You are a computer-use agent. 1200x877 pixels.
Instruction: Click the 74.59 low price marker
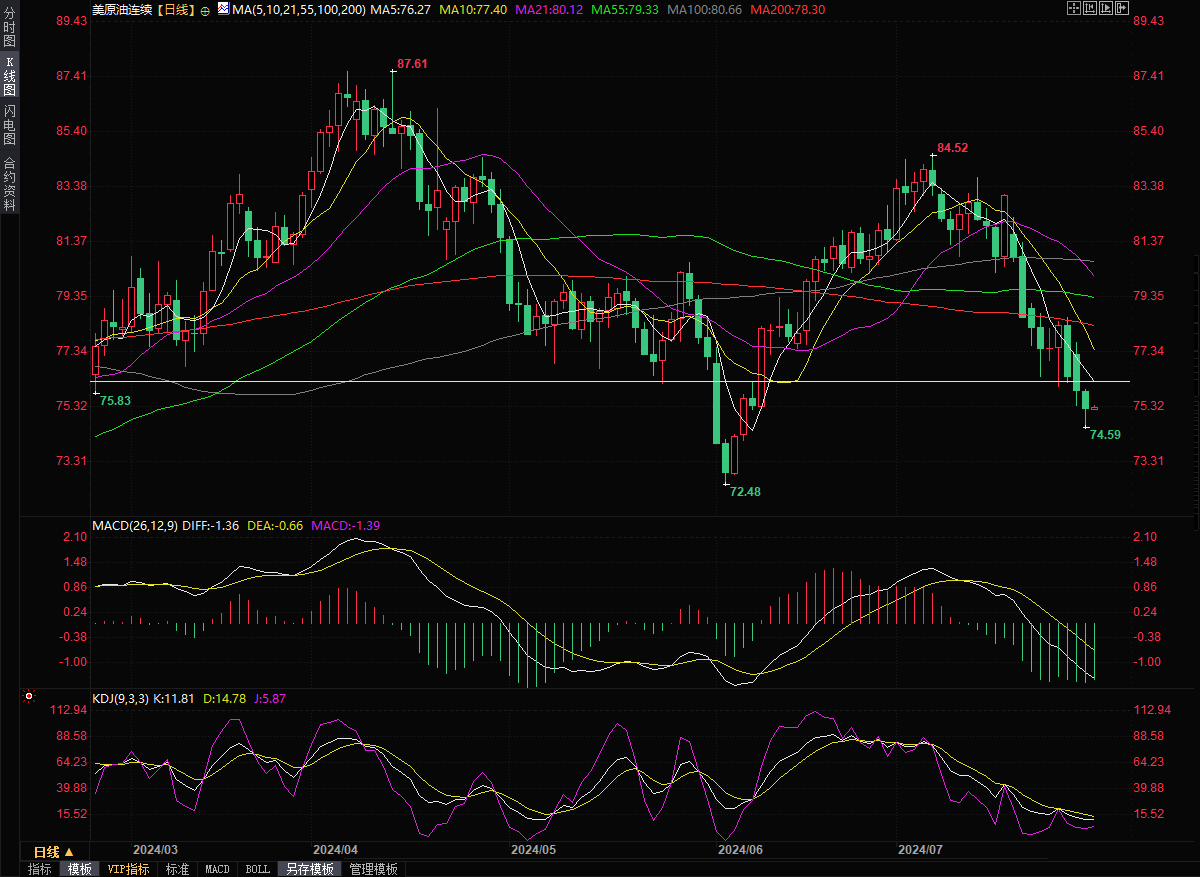click(1104, 435)
